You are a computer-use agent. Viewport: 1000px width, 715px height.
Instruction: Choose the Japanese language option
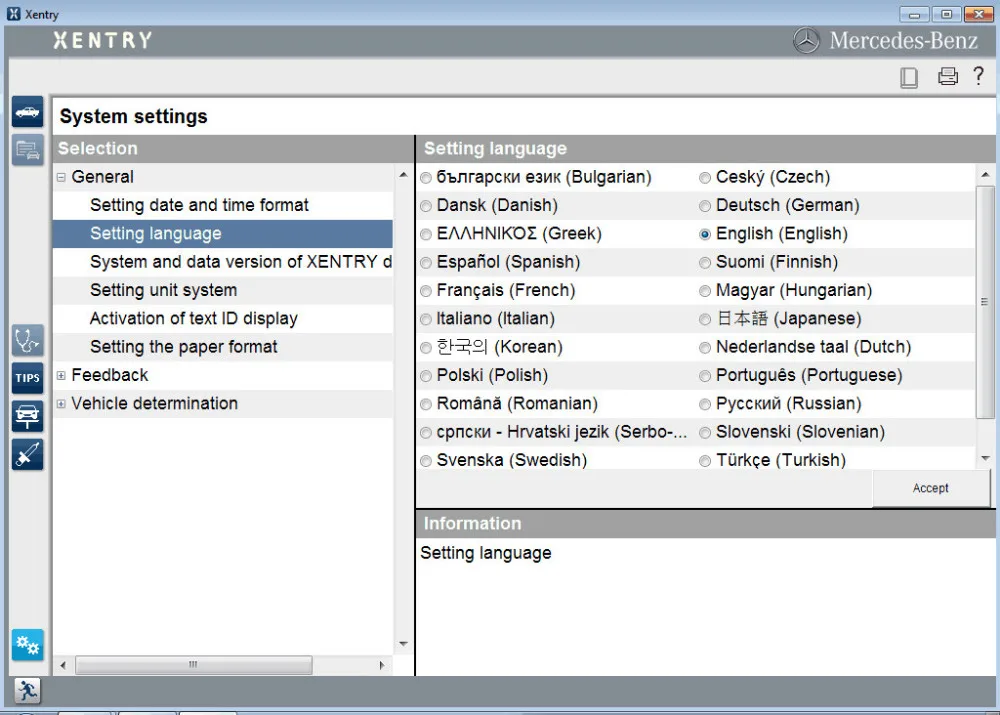705,319
